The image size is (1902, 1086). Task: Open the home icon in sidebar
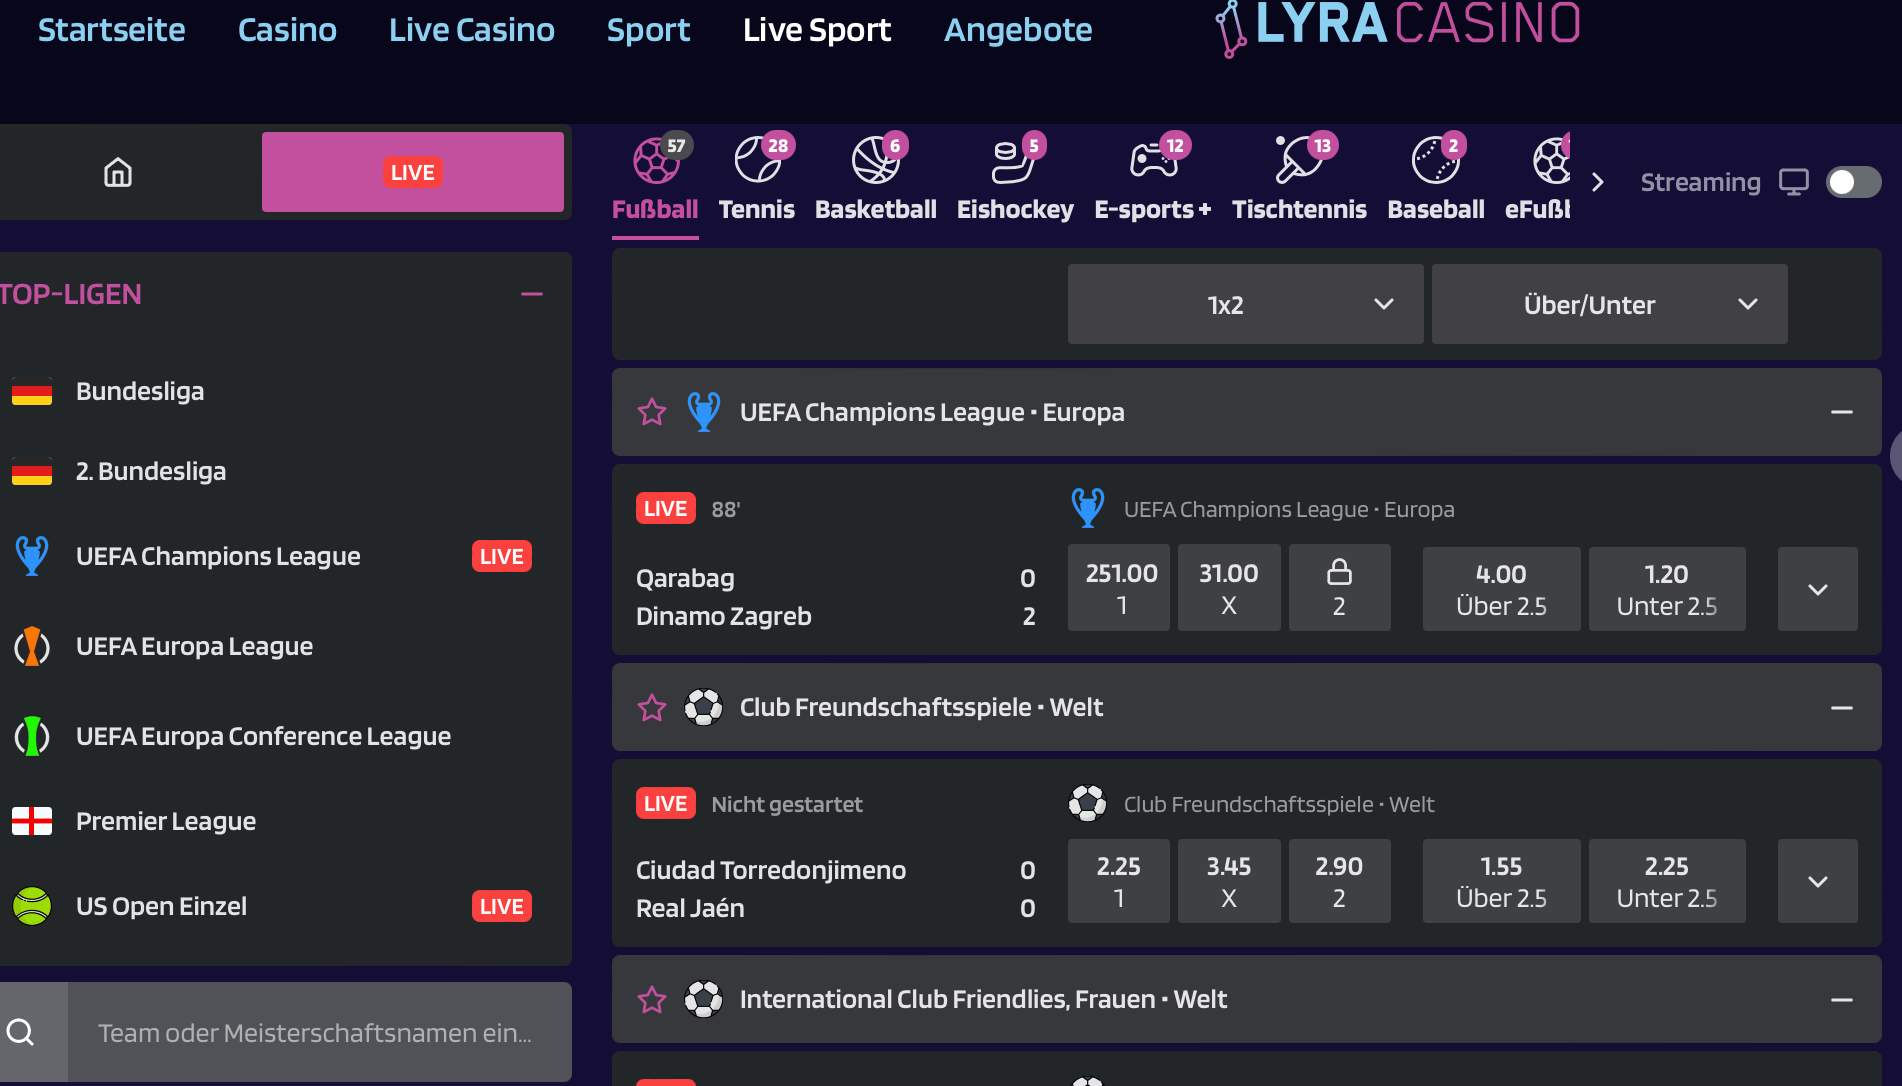[x=118, y=172]
